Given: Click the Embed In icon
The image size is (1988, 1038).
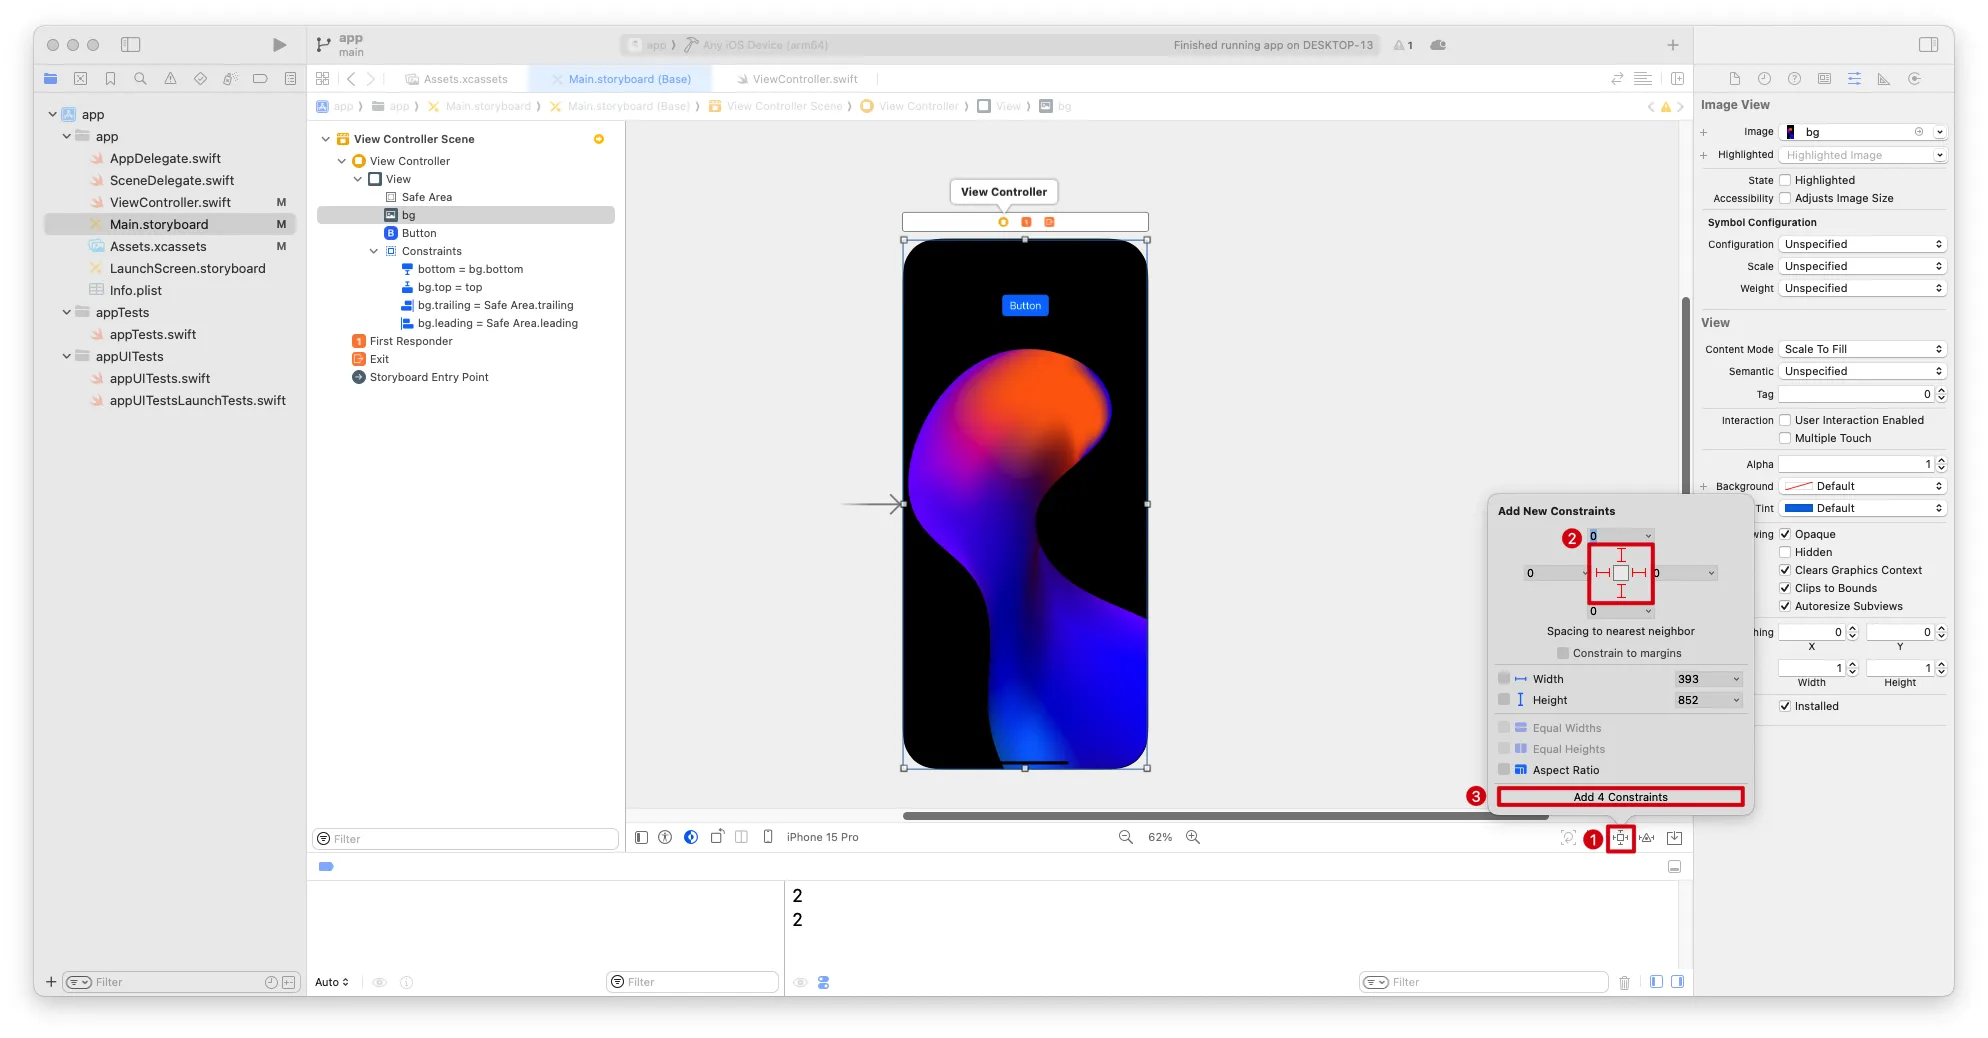Looking at the screenshot, I should pos(1674,838).
